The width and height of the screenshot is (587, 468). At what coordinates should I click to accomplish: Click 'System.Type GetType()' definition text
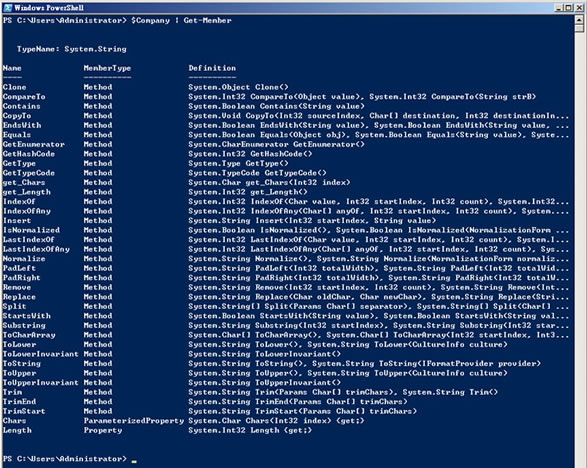tap(238, 164)
